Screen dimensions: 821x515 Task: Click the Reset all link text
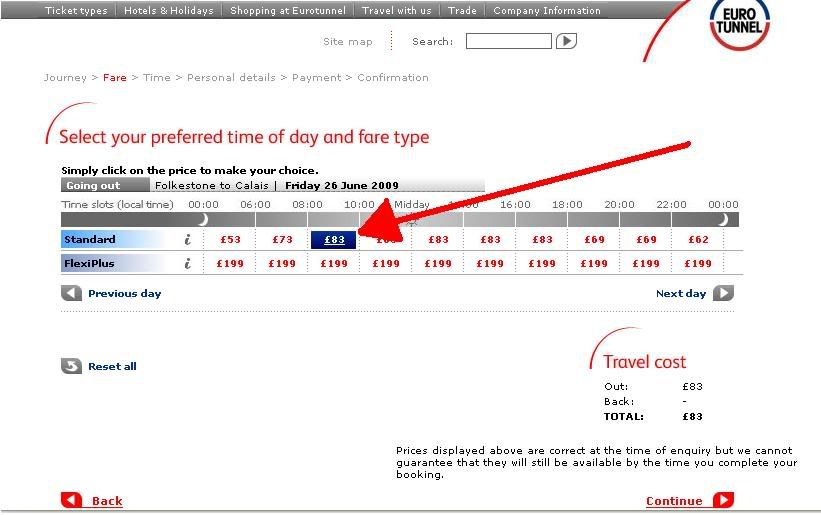112,366
